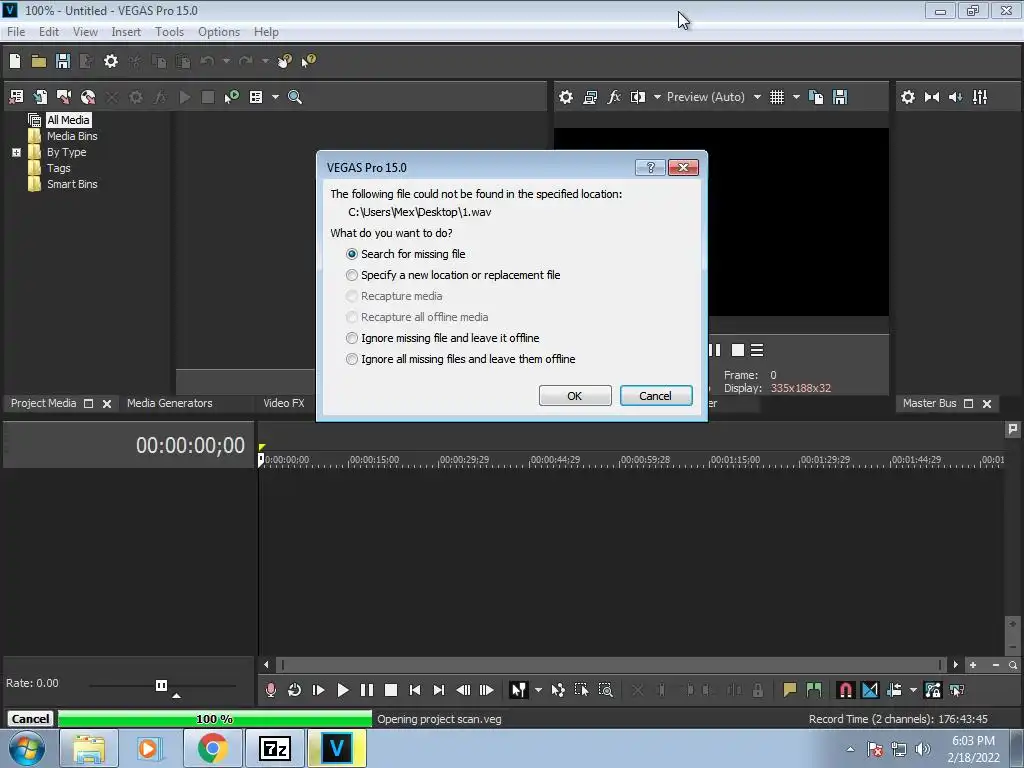This screenshot has height=768, width=1024.
Task: Open the Insert menu
Action: 126,32
